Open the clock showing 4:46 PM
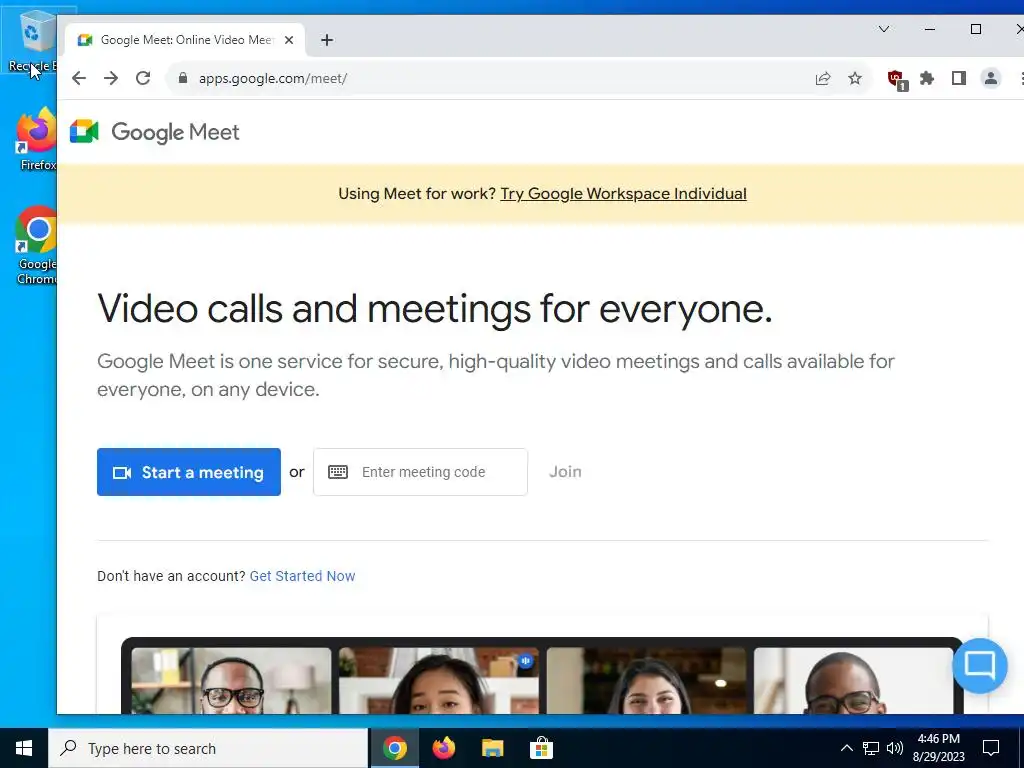 (938, 748)
